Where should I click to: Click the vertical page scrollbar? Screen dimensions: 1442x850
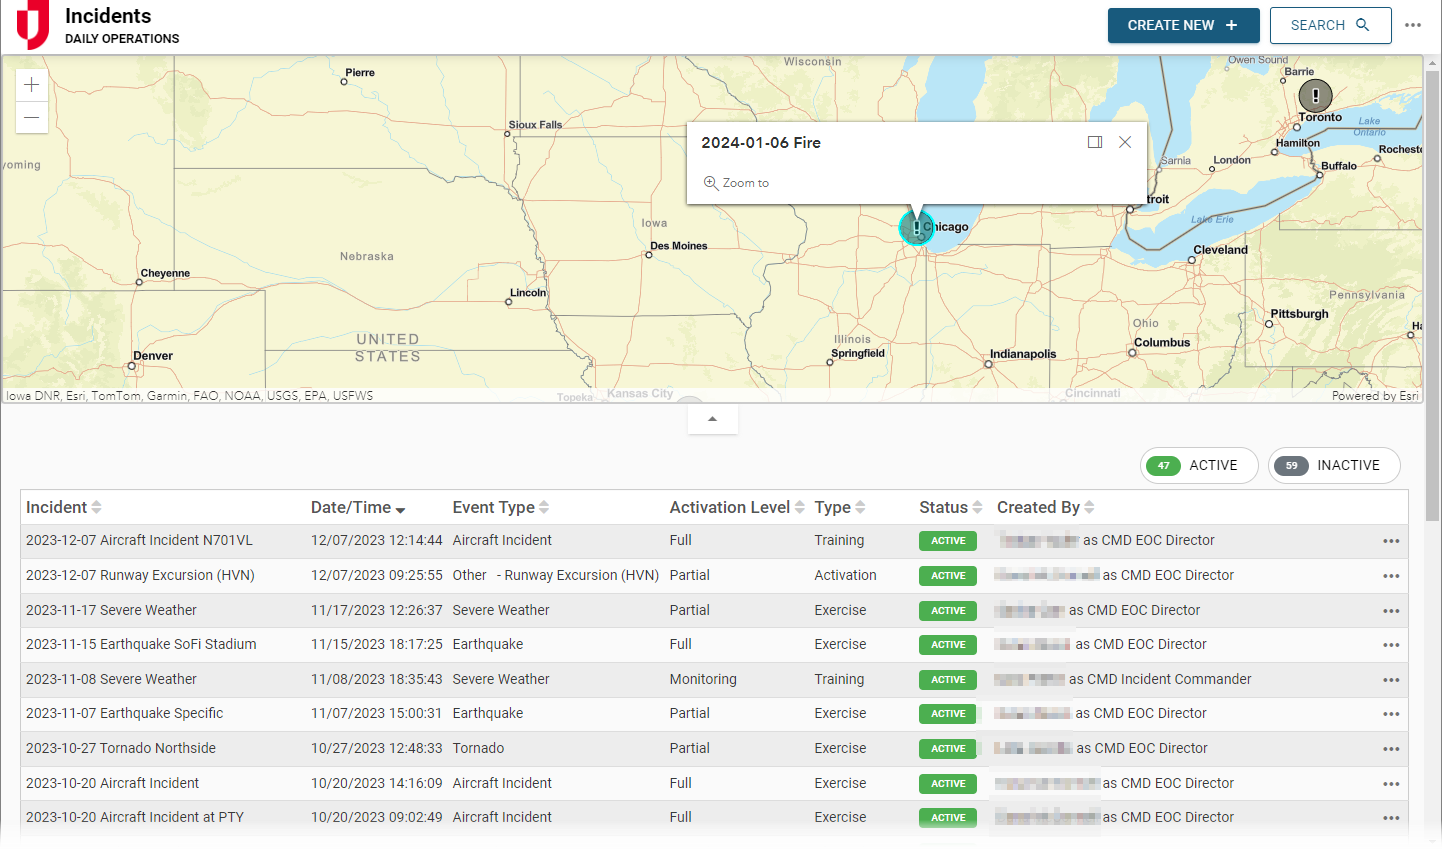click(x=1432, y=300)
